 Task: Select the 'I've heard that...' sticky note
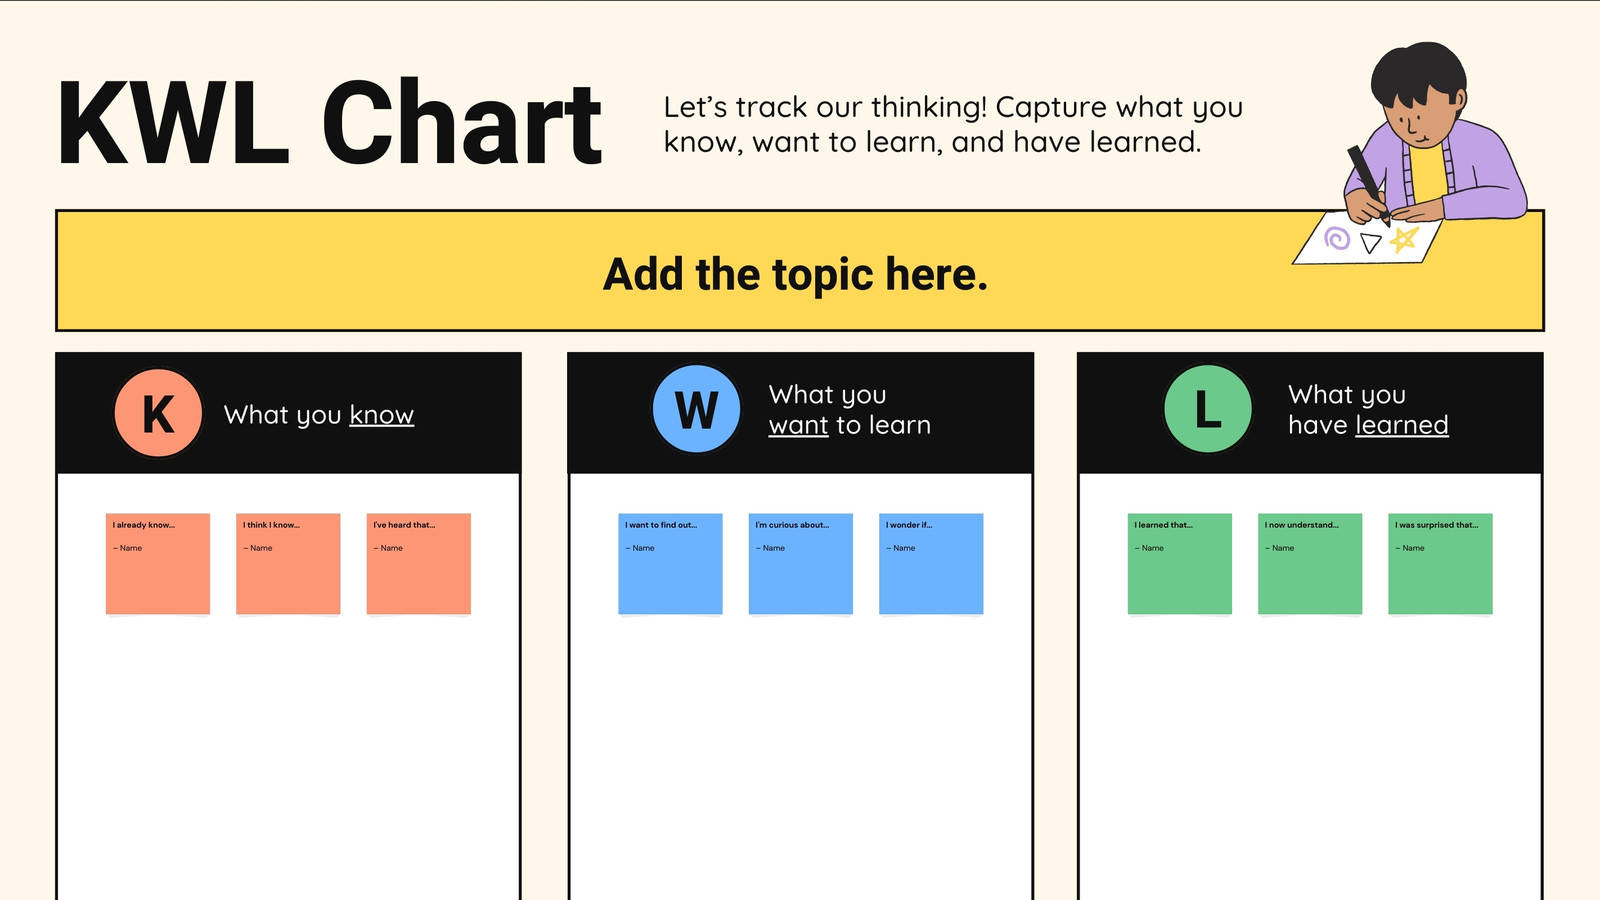click(419, 564)
